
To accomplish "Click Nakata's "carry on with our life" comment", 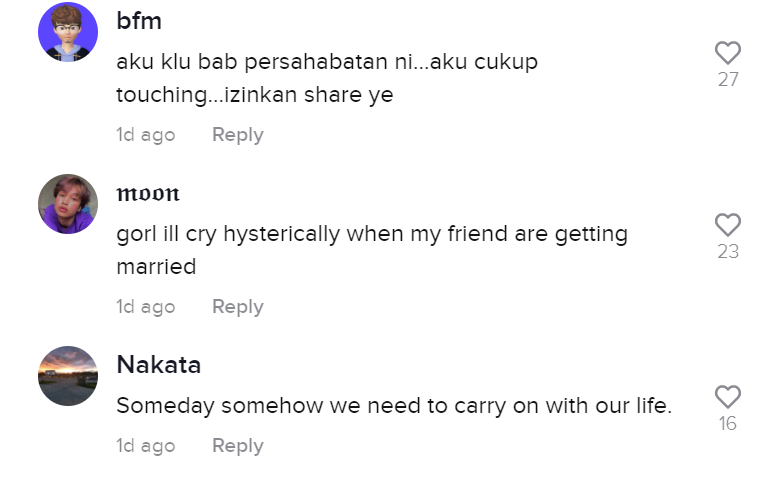I will [394, 407].
